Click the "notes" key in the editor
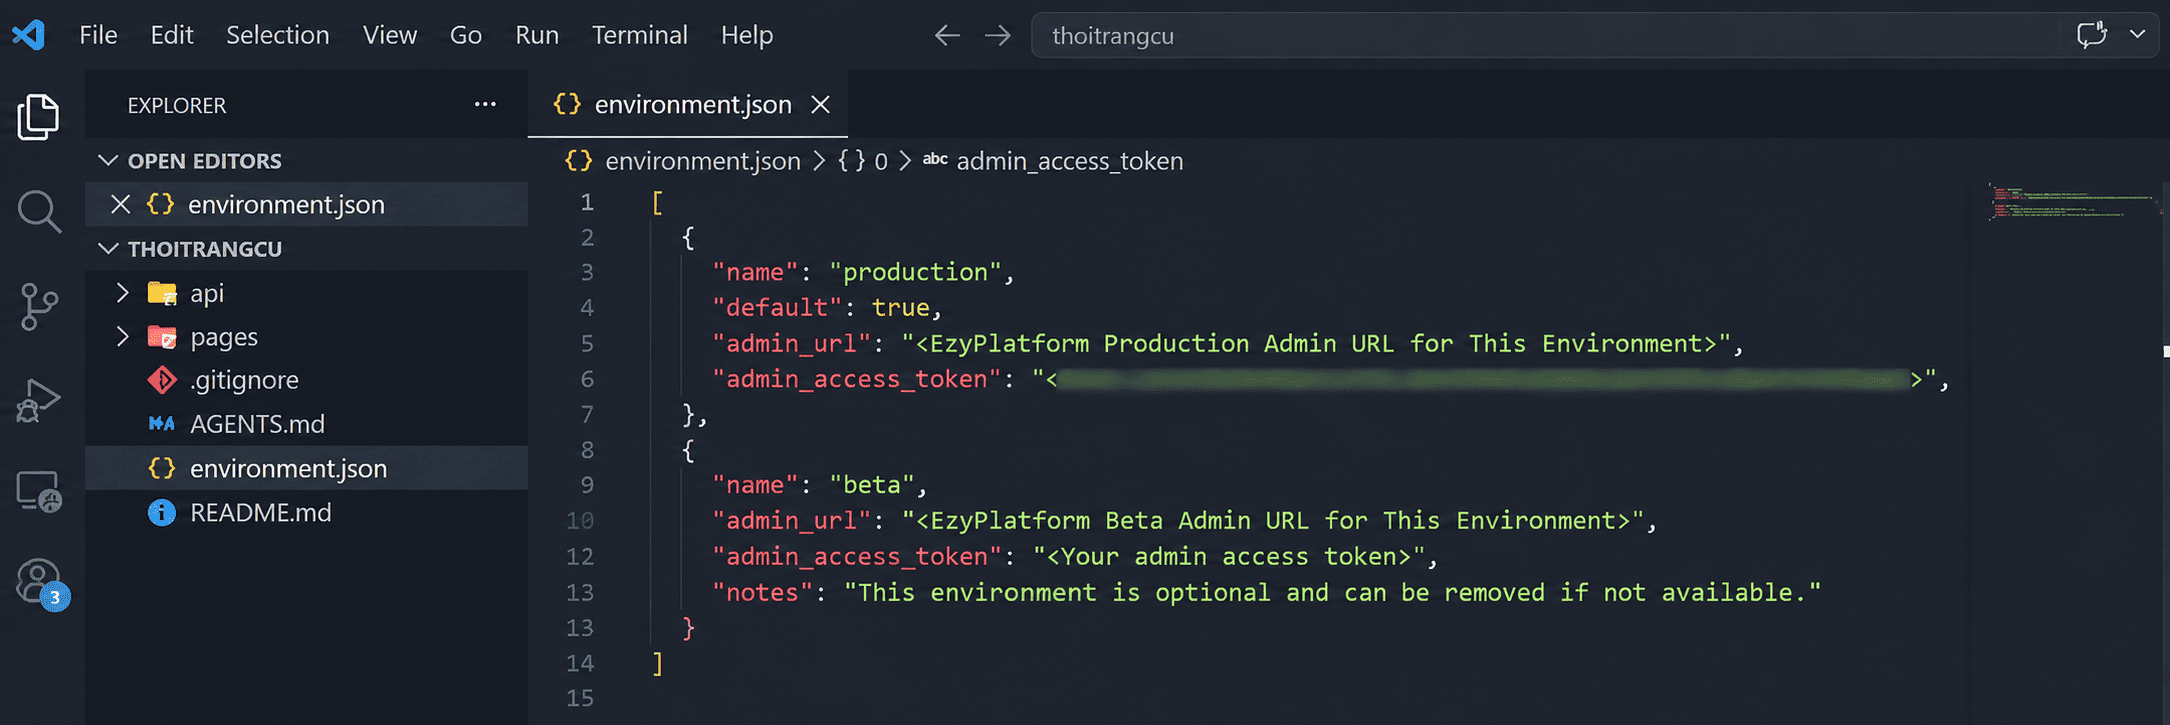This screenshot has height=725, width=2170. tap(763, 593)
